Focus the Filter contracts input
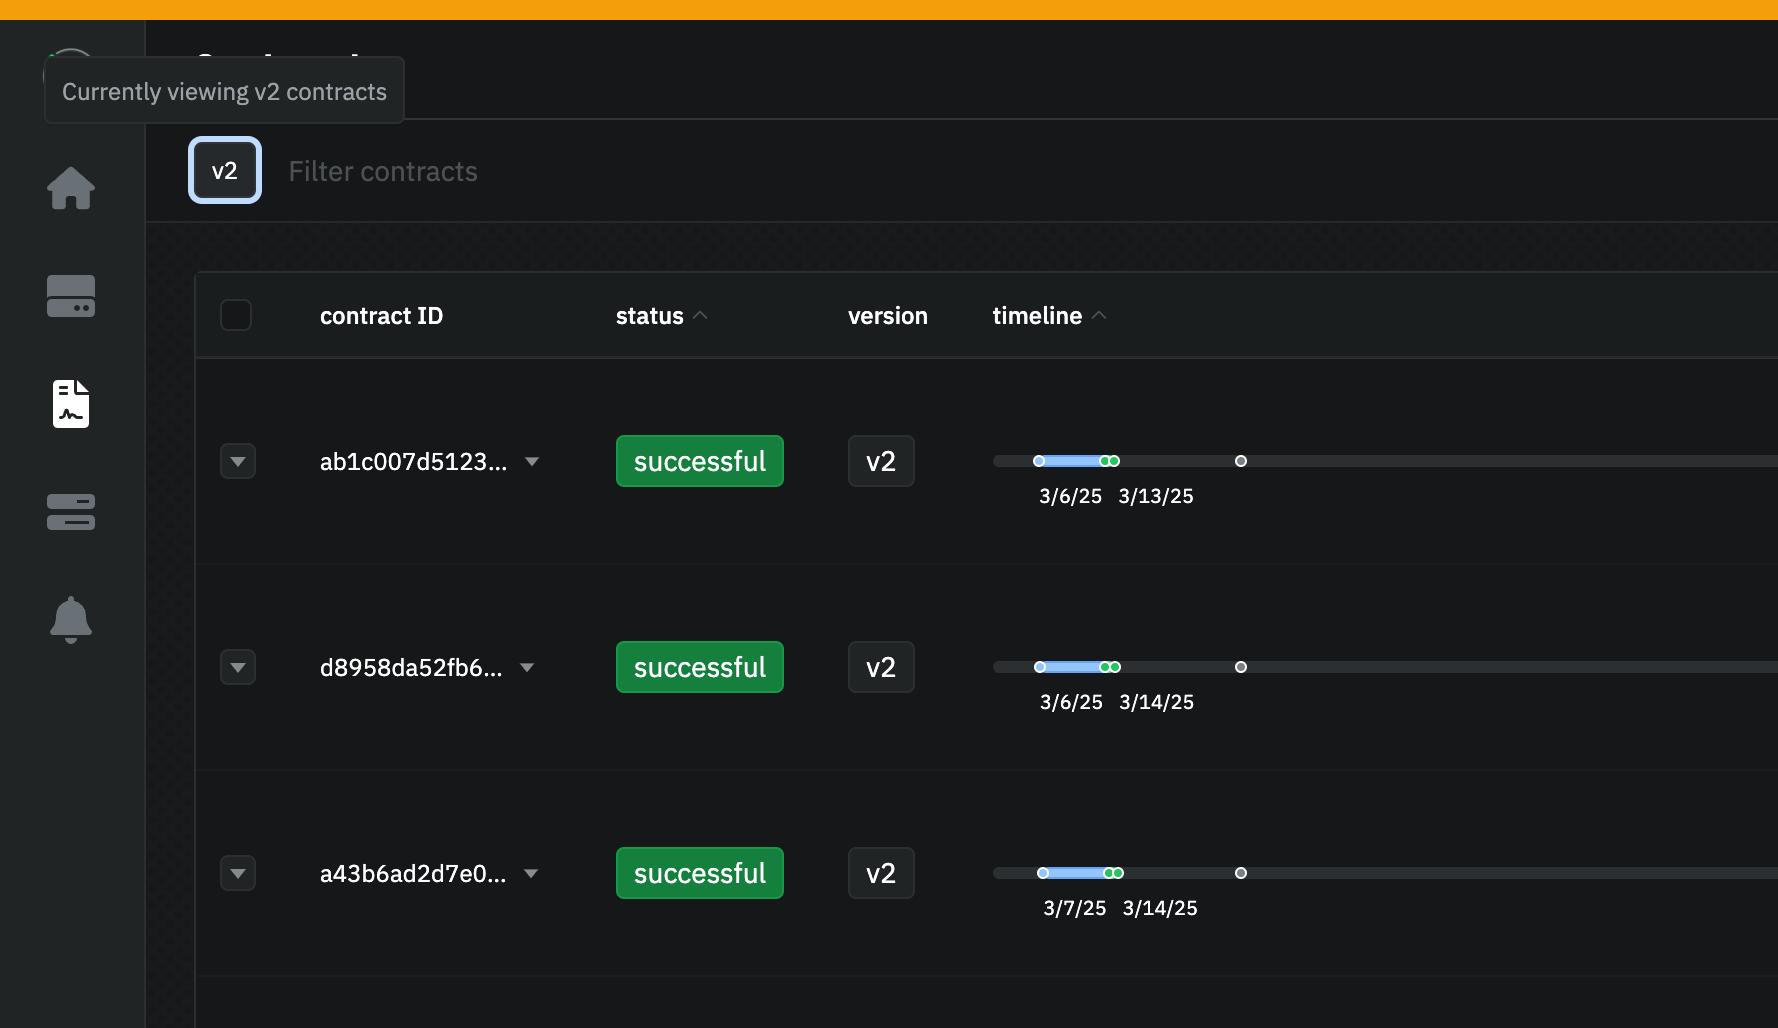This screenshot has width=1778, height=1028. click(x=383, y=171)
